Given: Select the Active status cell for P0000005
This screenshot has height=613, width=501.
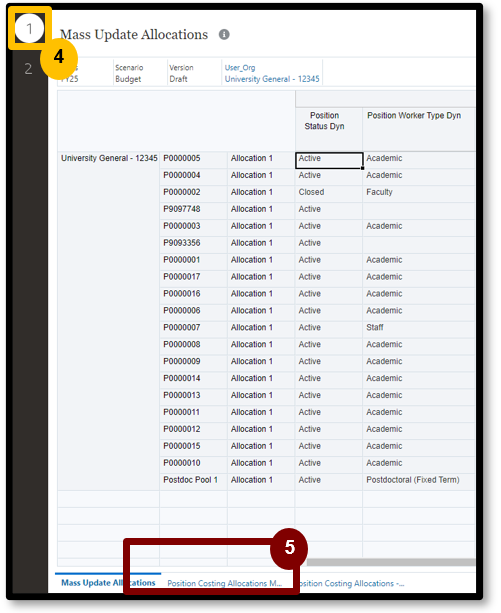Looking at the screenshot, I should click(x=329, y=160).
